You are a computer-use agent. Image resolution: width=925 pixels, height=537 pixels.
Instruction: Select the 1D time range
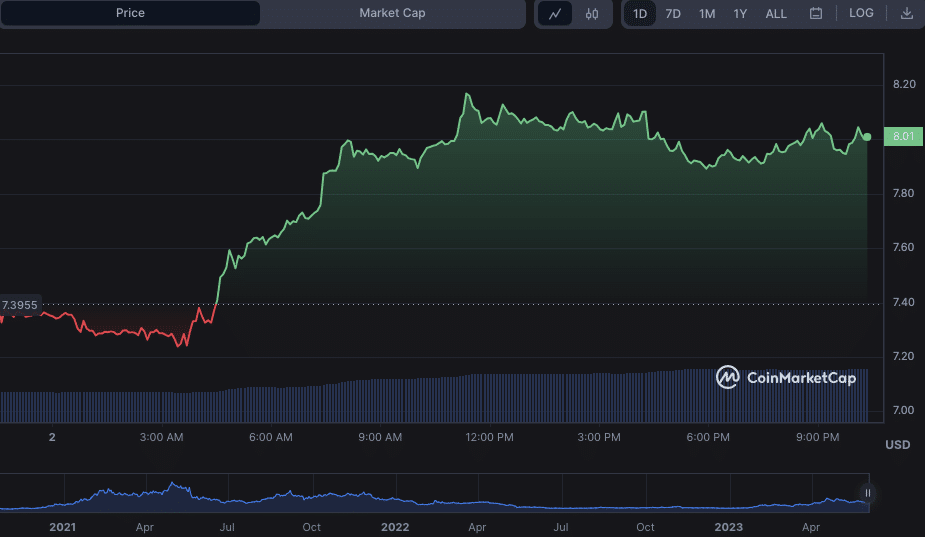click(640, 14)
